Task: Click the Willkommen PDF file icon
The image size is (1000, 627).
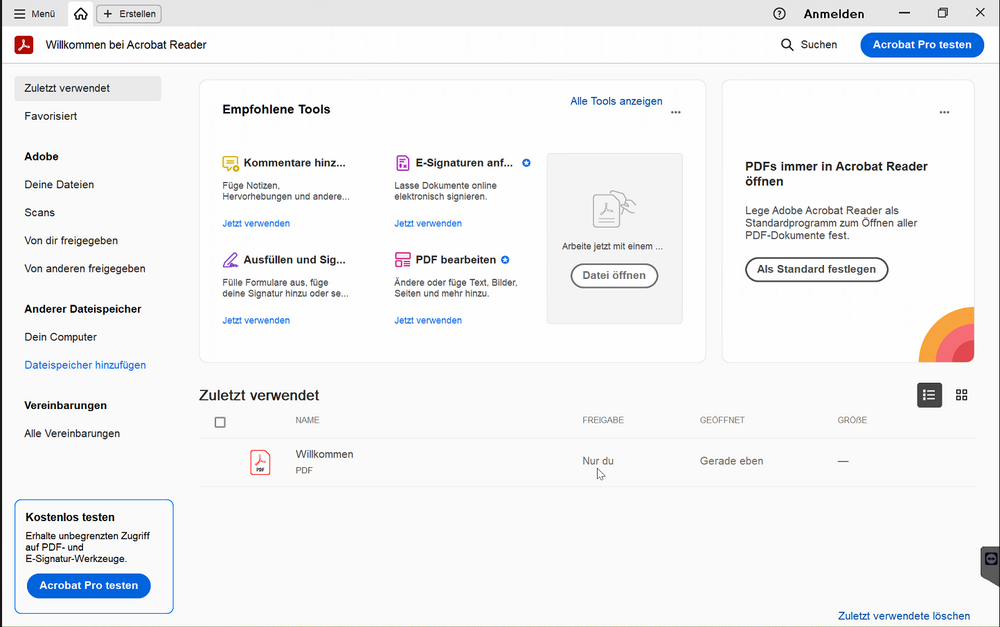Action: click(x=260, y=462)
